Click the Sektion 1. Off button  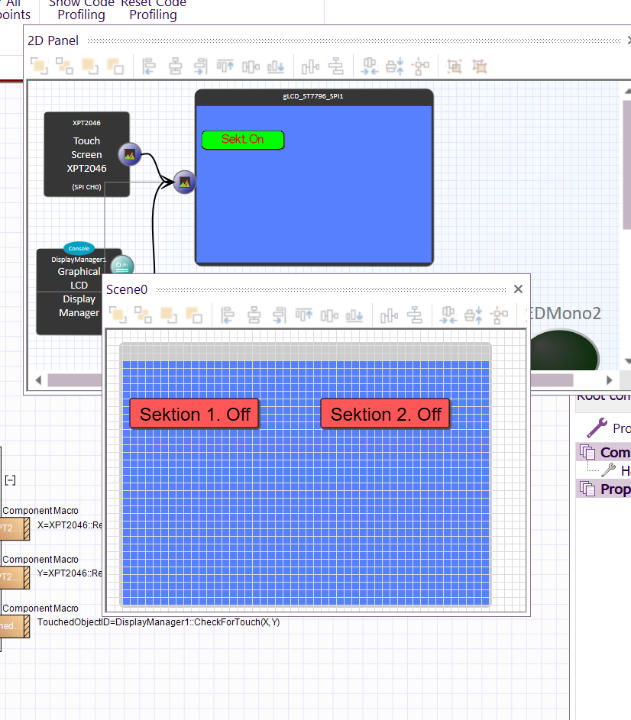coord(195,414)
